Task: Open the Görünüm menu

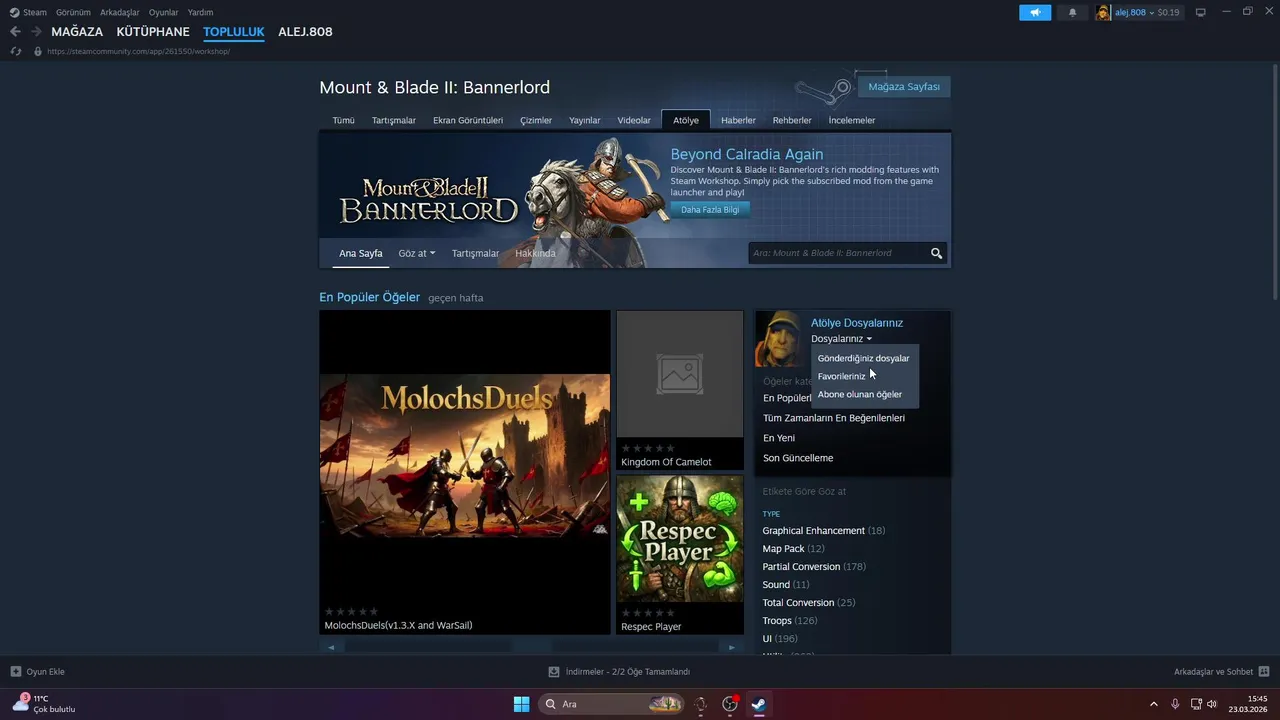Action: (x=73, y=12)
